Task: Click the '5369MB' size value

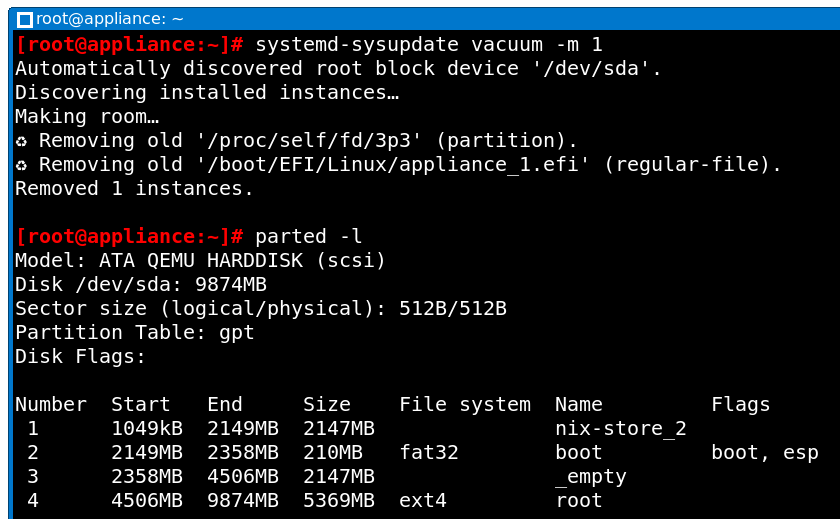Action: (339, 501)
